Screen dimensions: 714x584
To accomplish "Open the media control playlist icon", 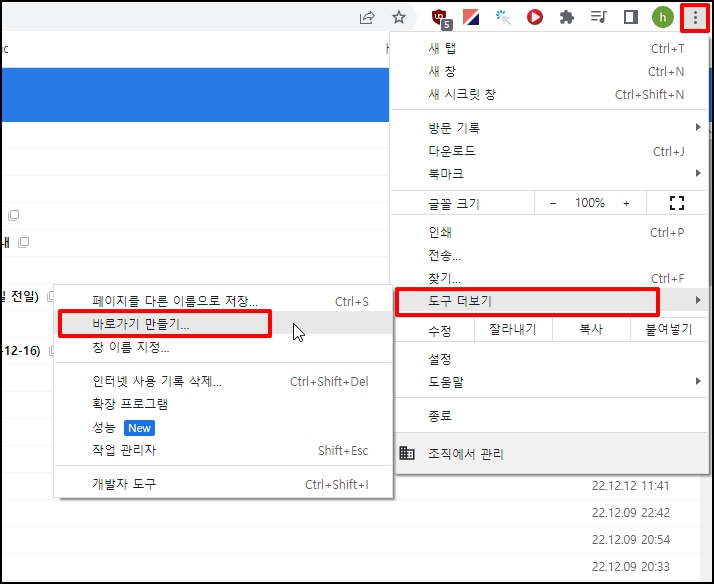I will pyautogui.click(x=598, y=18).
